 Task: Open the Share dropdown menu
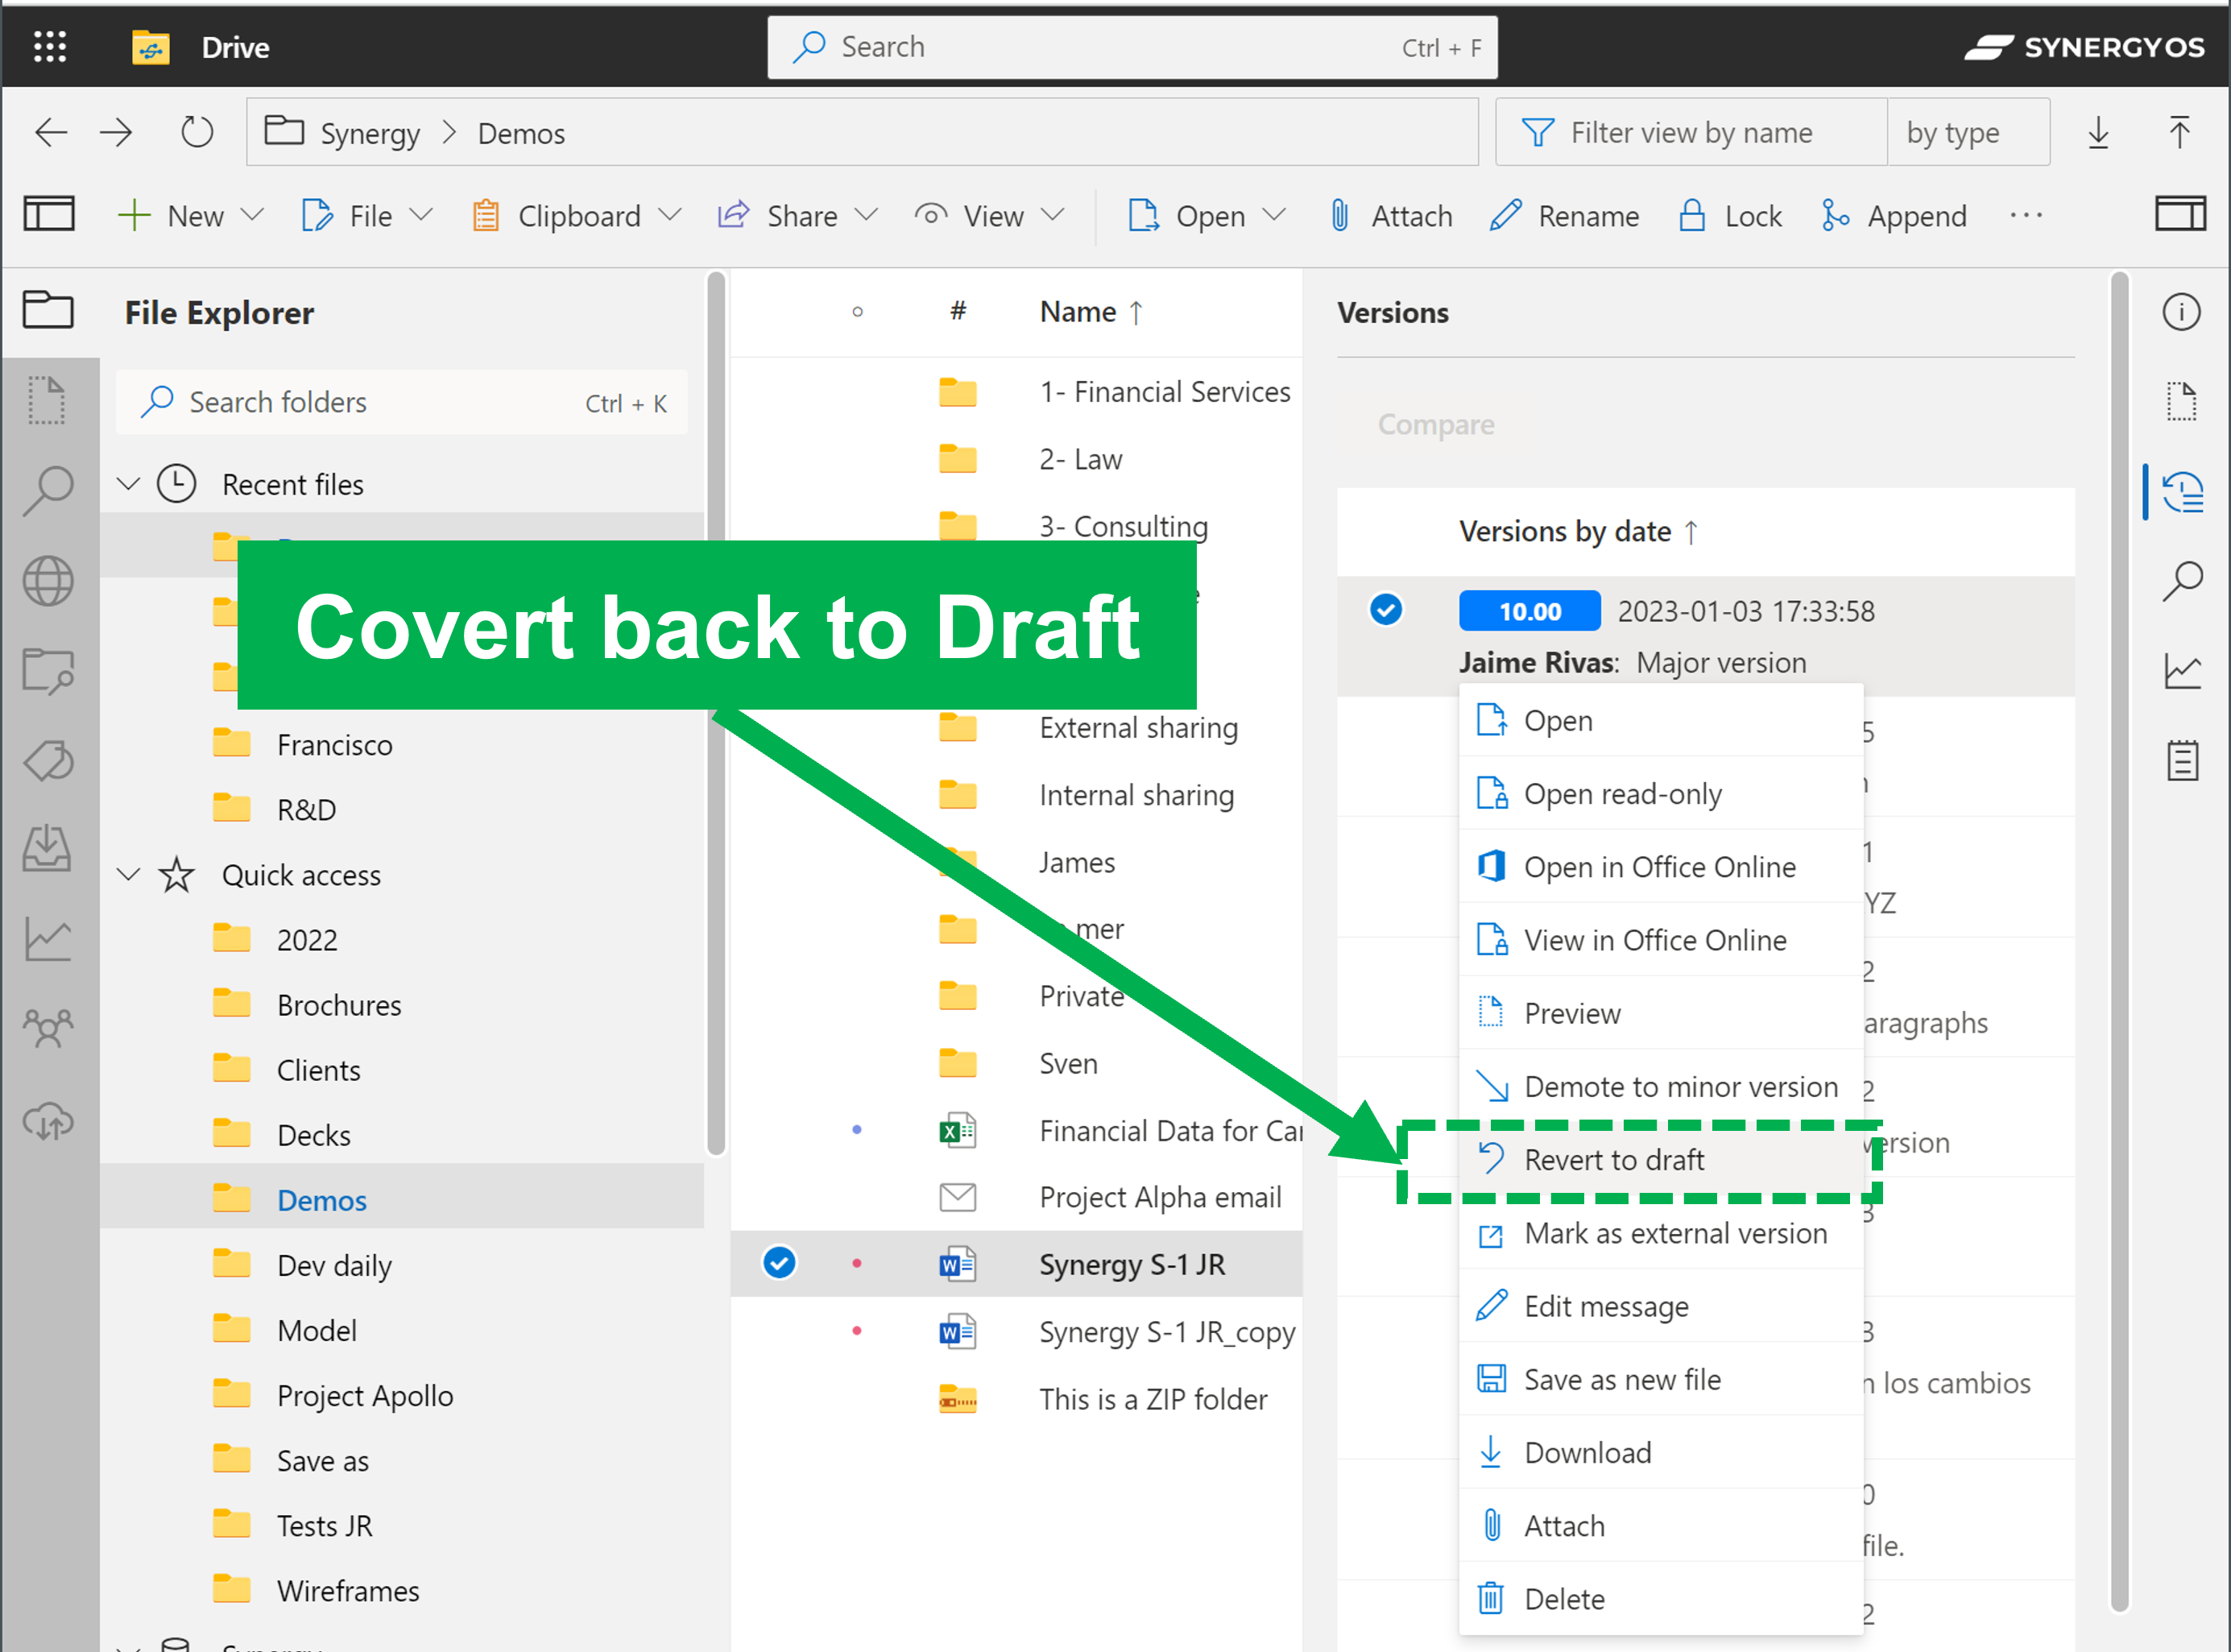(x=797, y=215)
